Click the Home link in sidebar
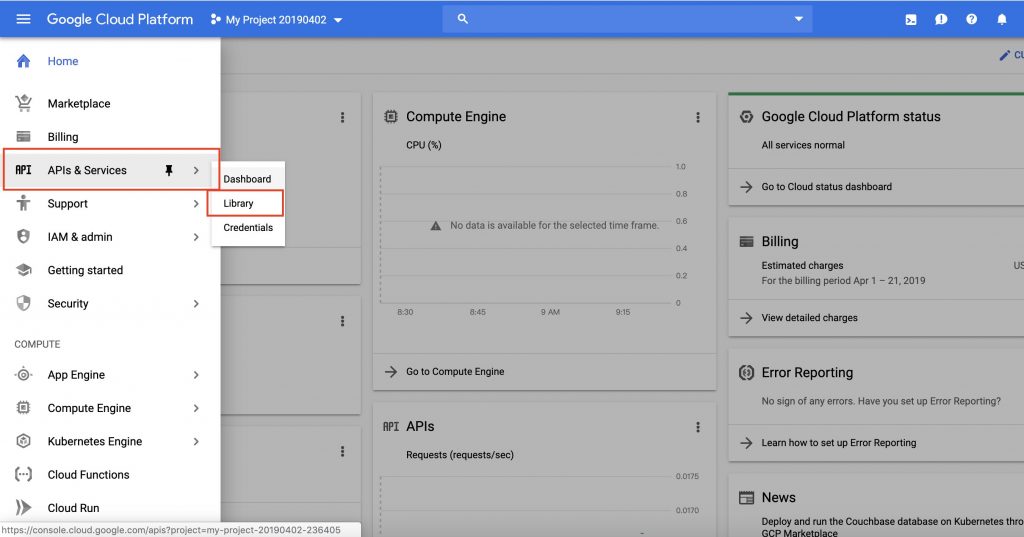Image resolution: width=1024 pixels, height=537 pixels. click(x=63, y=61)
